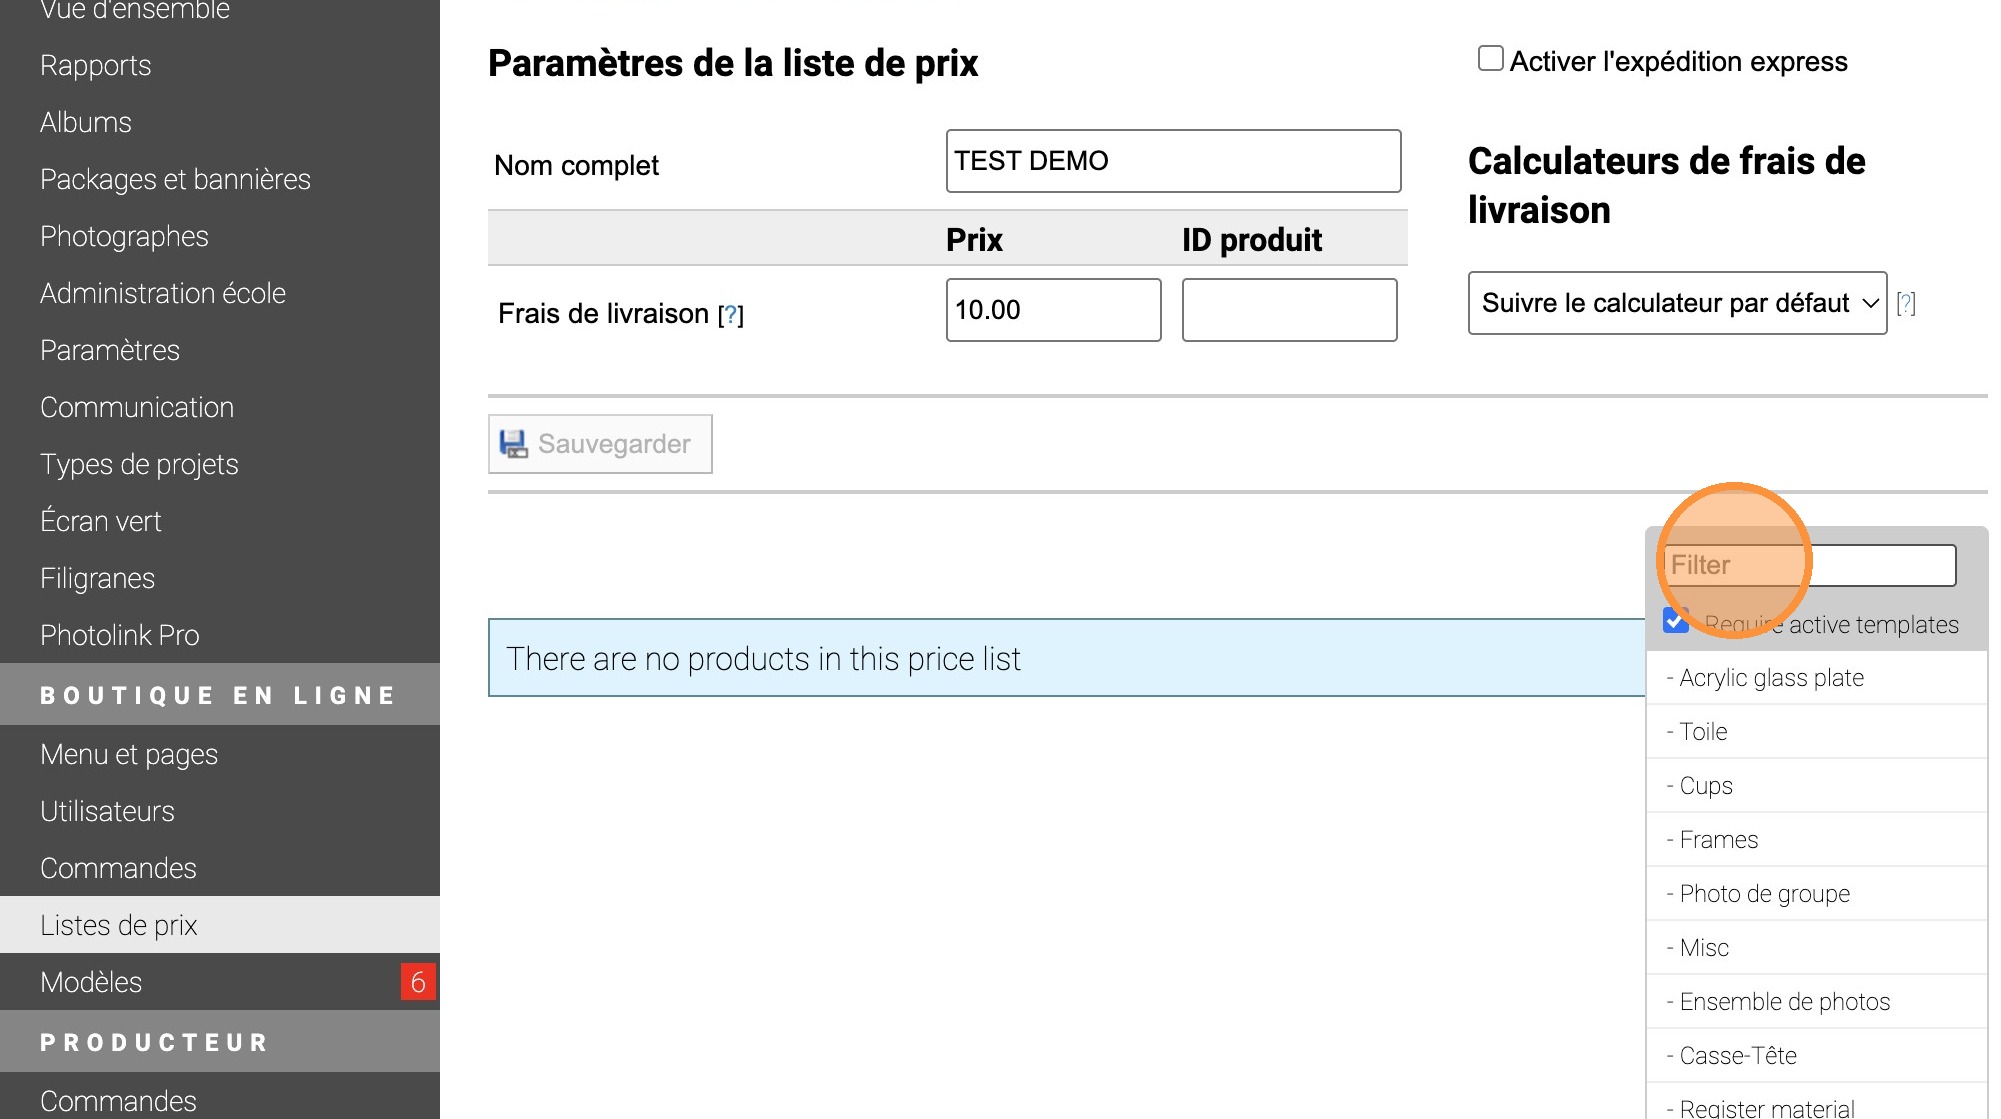Image resolution: width=2001 pixels, height=1119 pixels.
Task: Click the Filter search box
Action: pos(1808,565)
